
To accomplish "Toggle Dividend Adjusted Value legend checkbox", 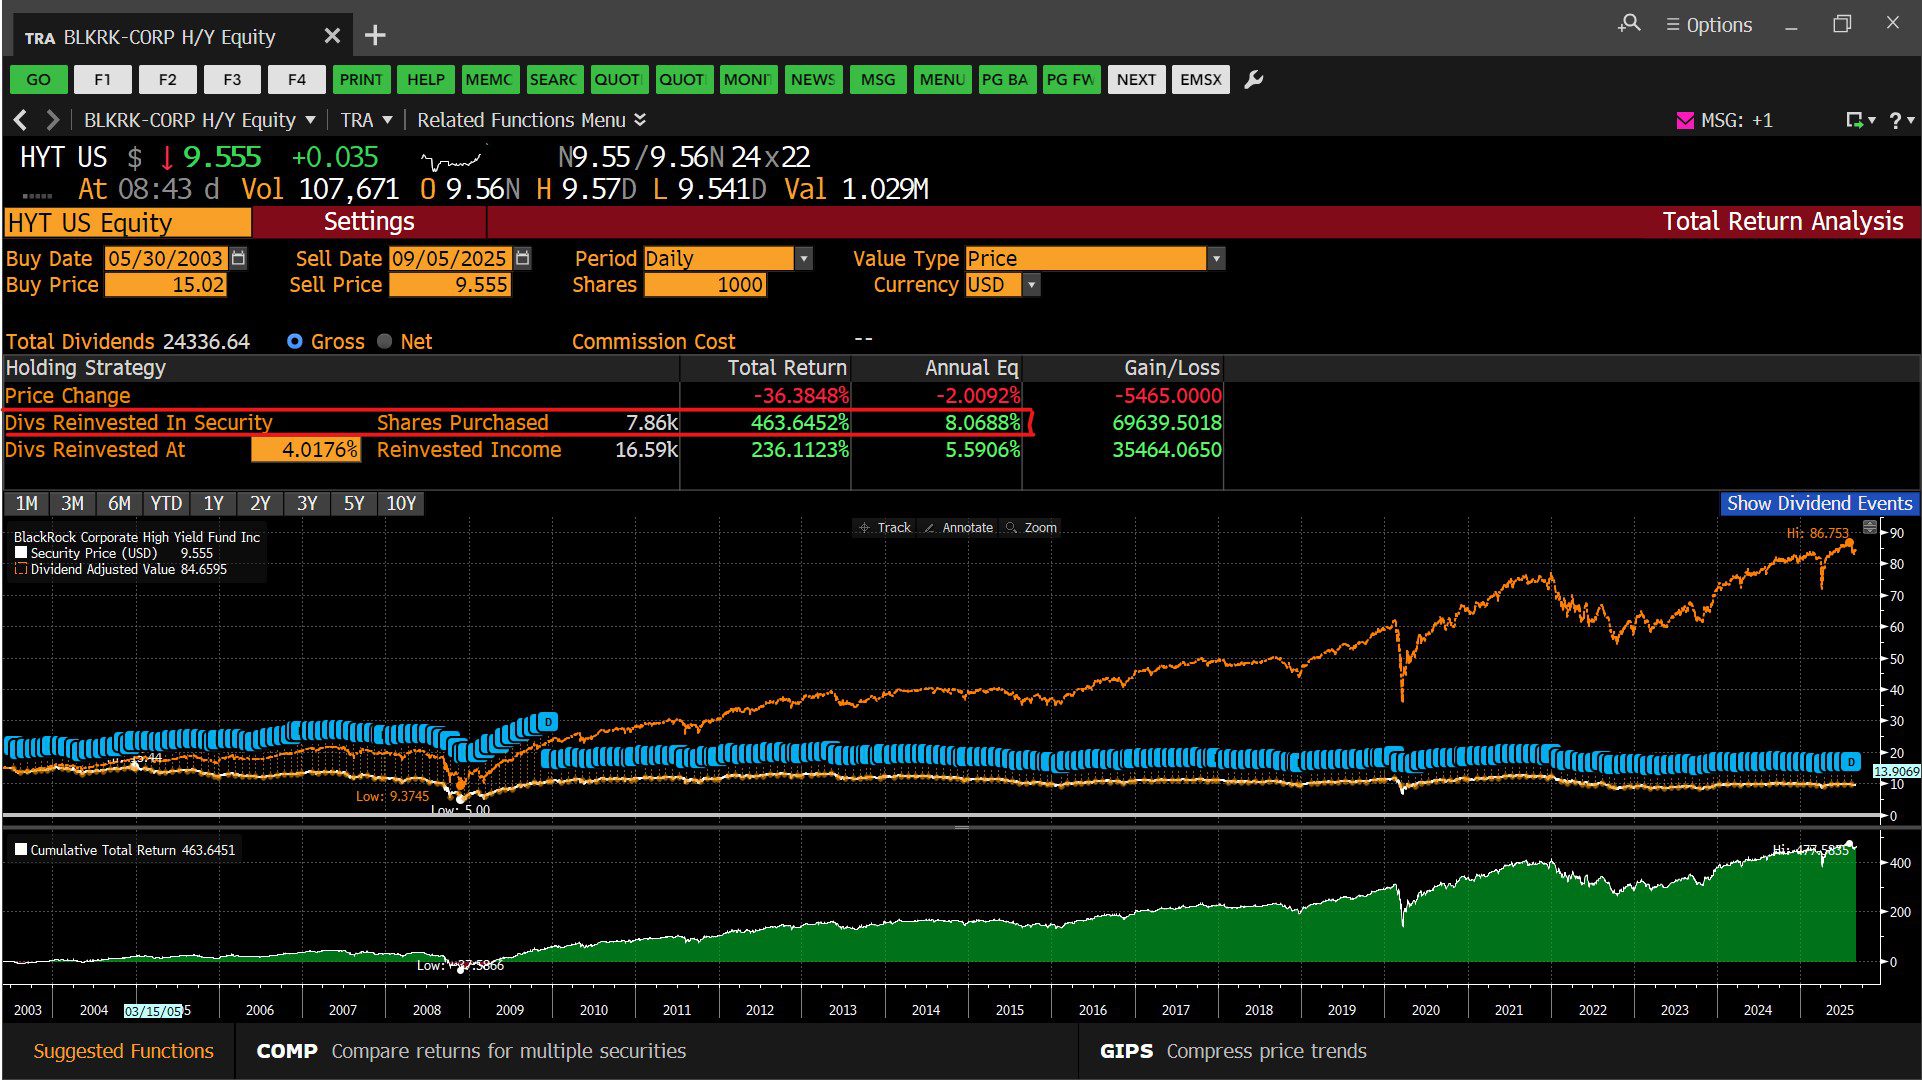I will pos(21,569).
